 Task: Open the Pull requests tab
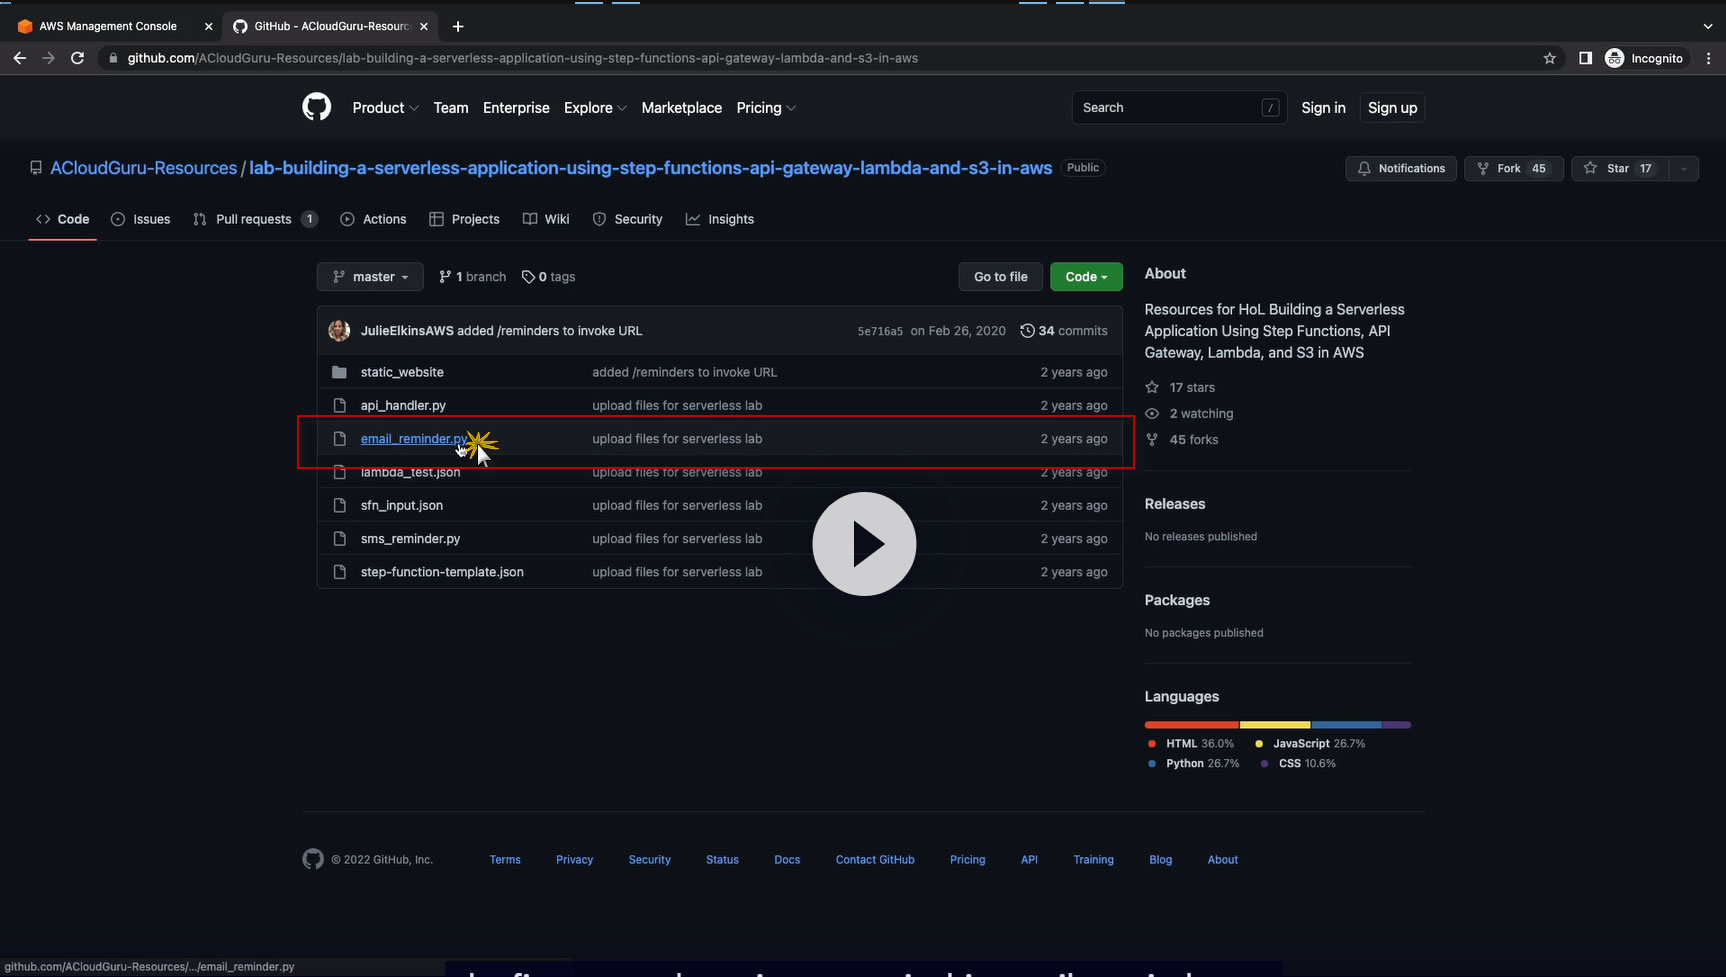(x=255, y=219)
